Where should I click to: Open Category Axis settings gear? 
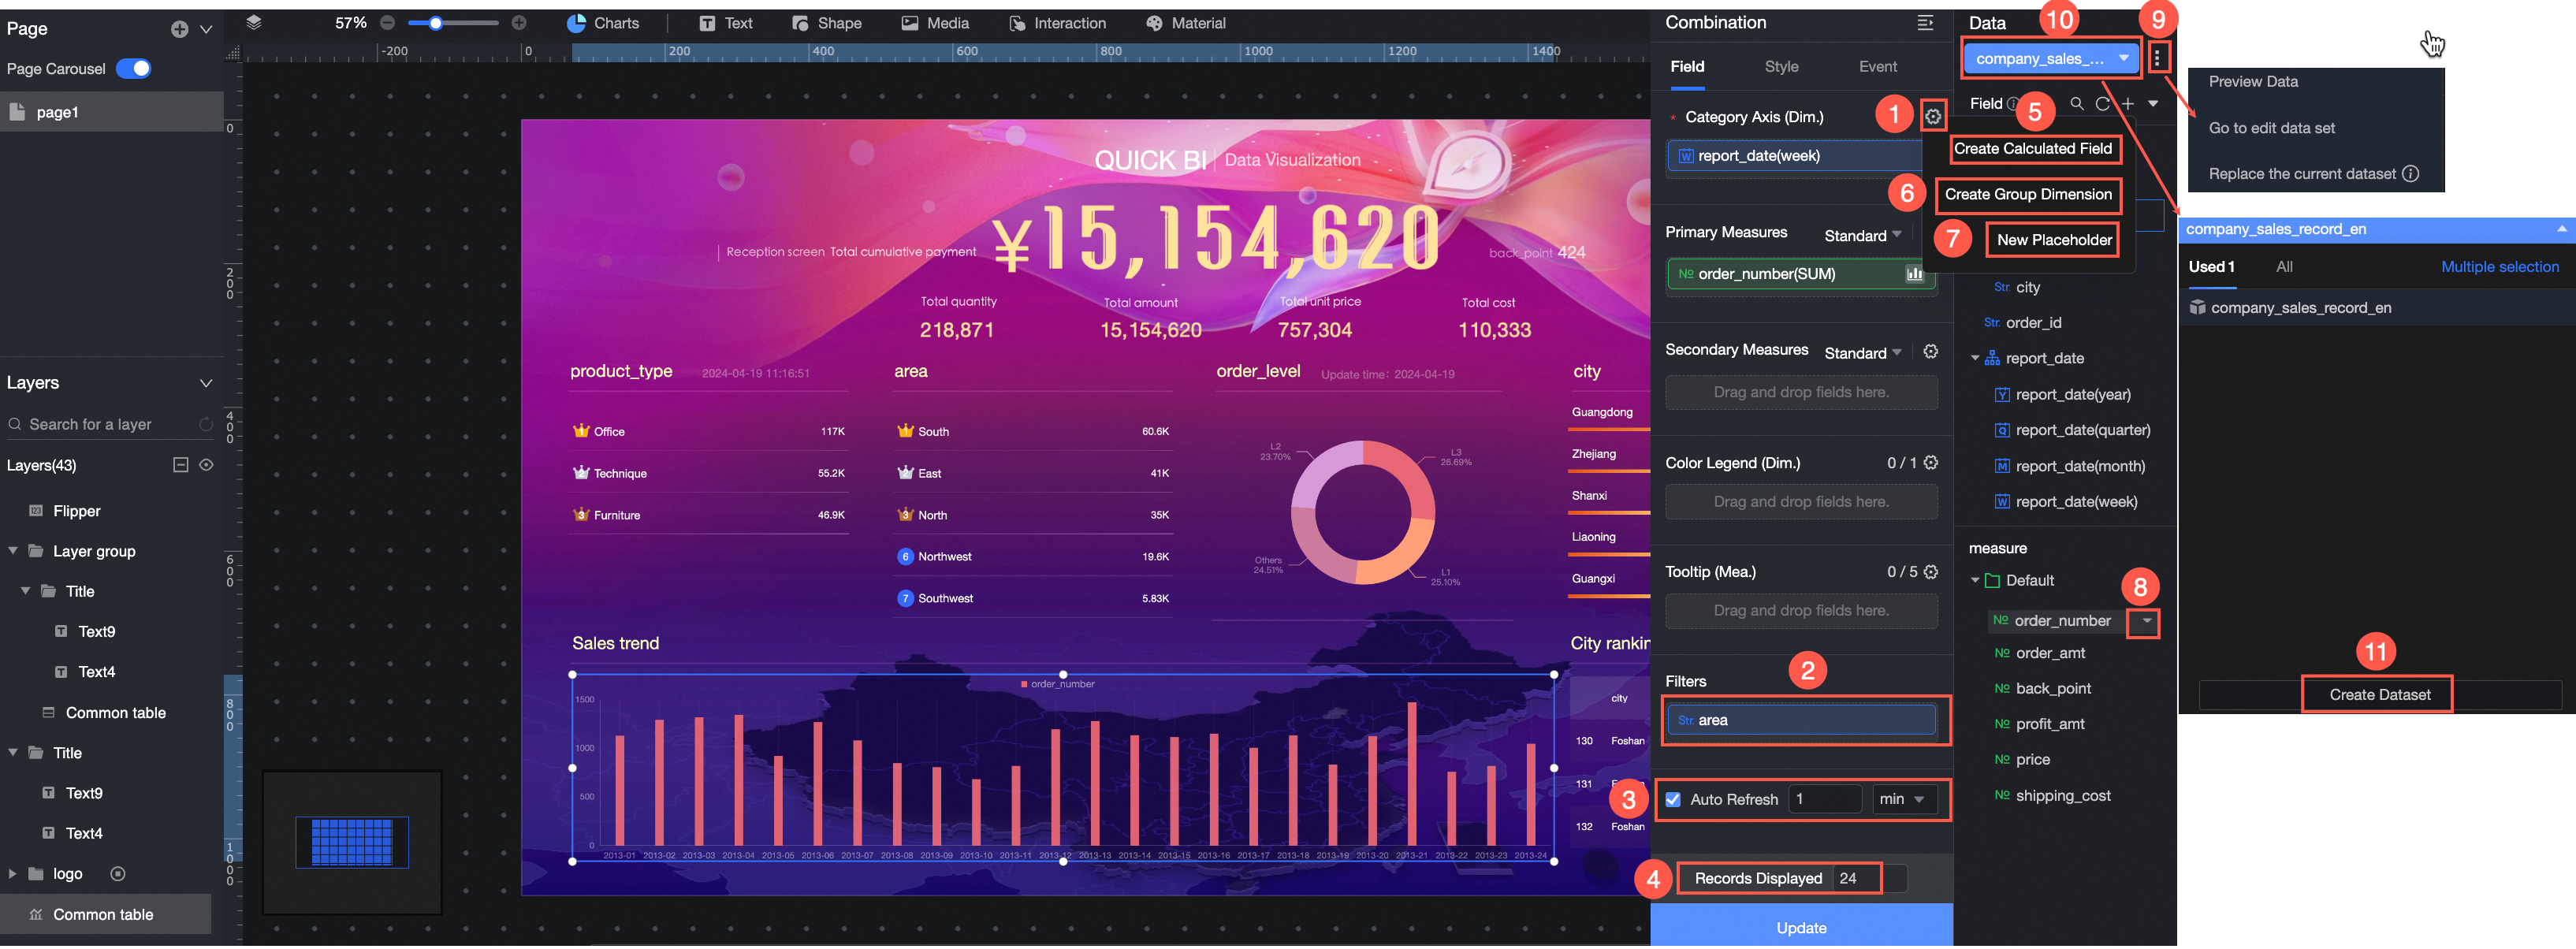tap(1933, 117)
